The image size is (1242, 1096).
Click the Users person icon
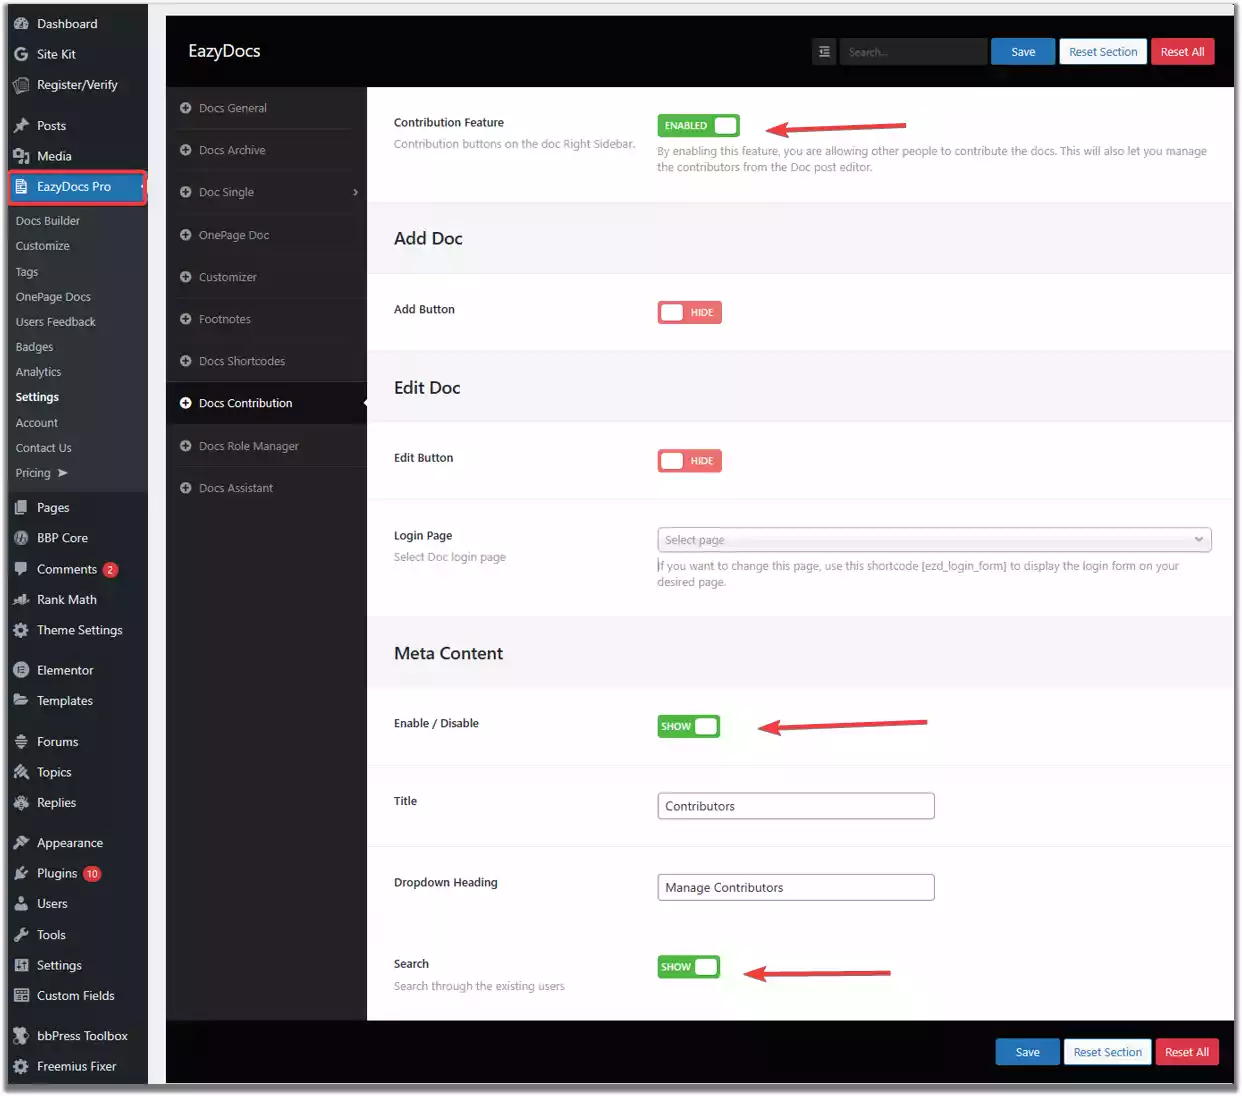coord(21,904)
